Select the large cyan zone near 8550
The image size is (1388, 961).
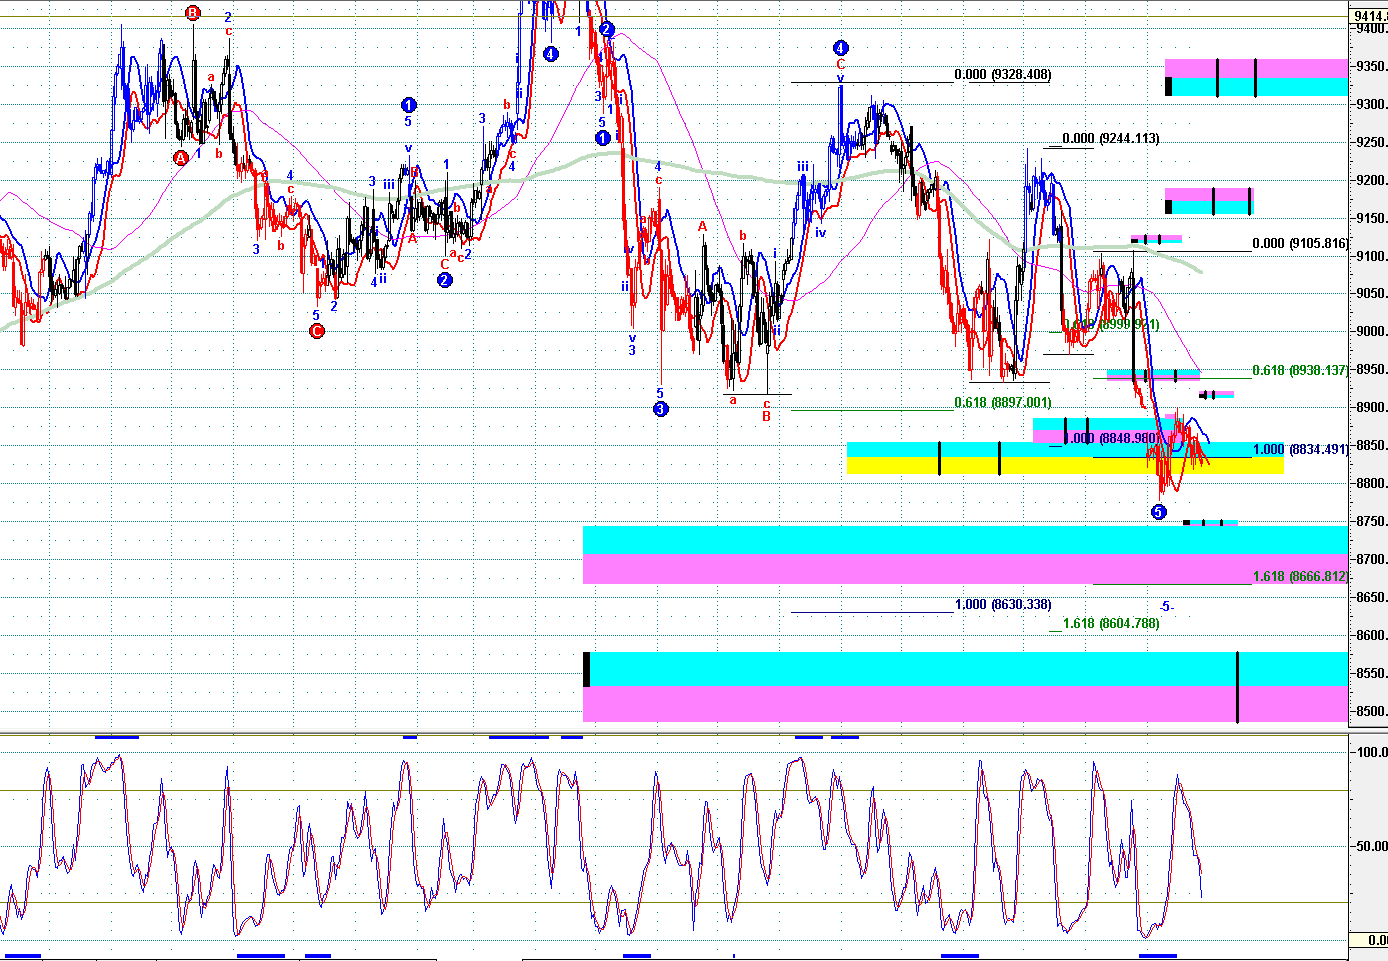click(965, 668)
